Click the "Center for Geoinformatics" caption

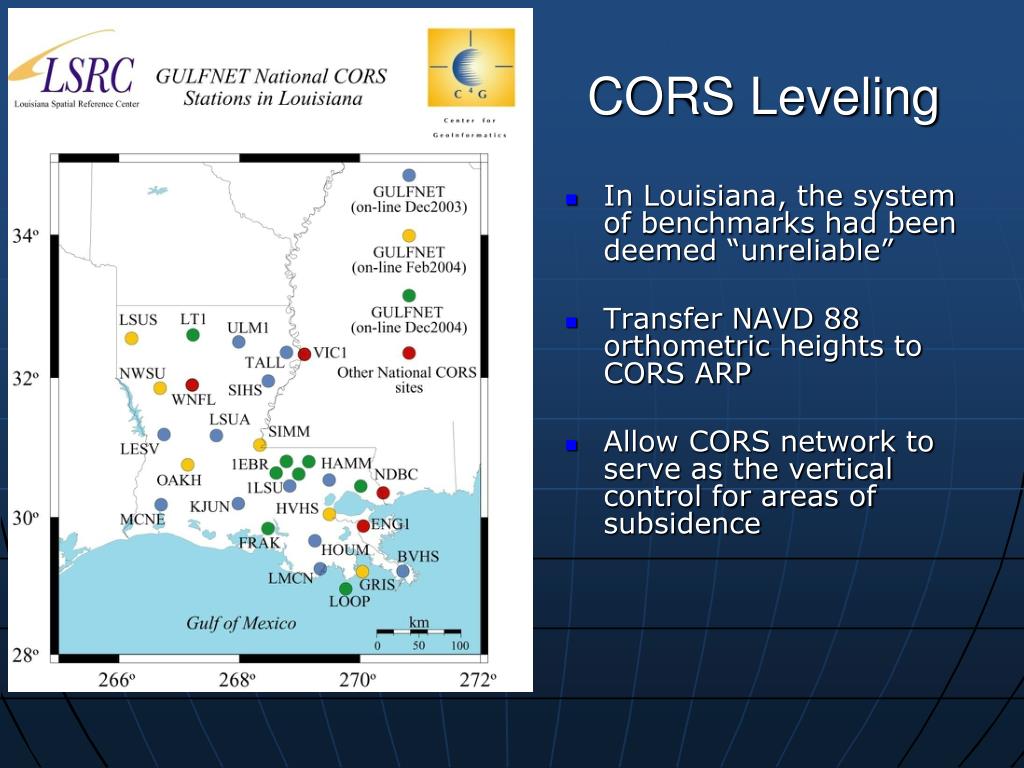[x=470, y=128]
